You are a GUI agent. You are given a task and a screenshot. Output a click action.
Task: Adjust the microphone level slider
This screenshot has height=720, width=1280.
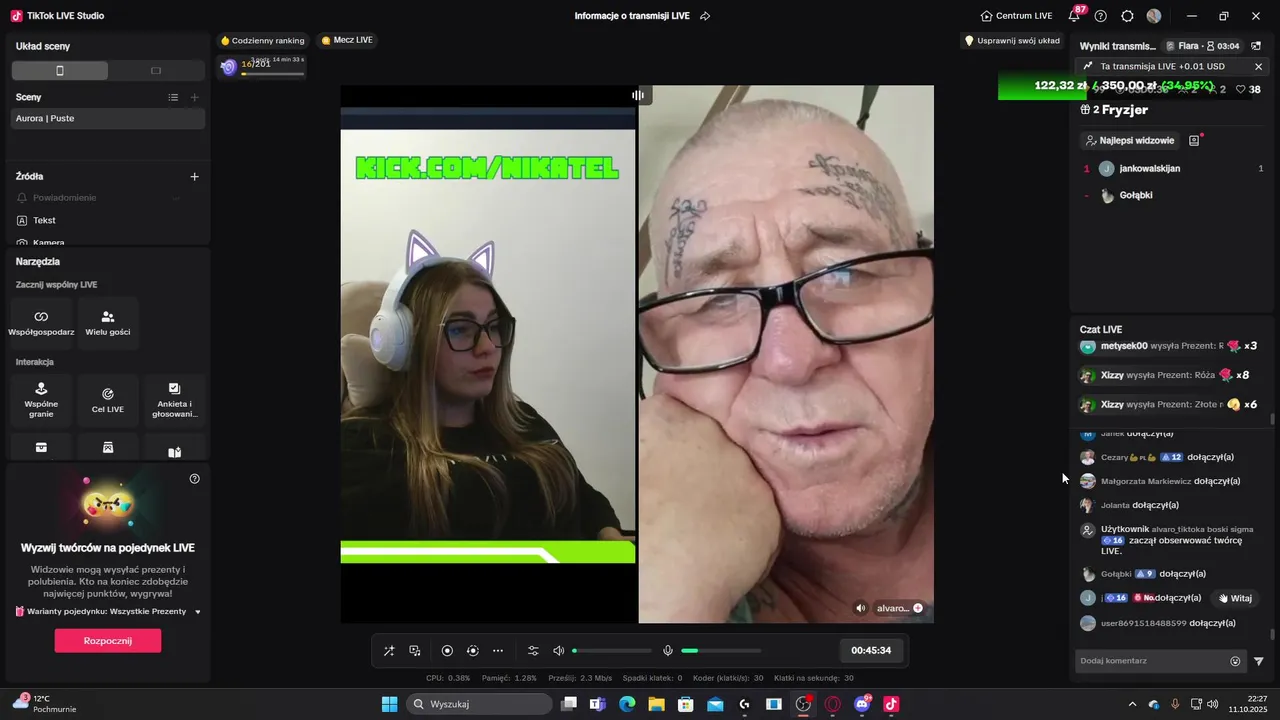coord(721,651)
